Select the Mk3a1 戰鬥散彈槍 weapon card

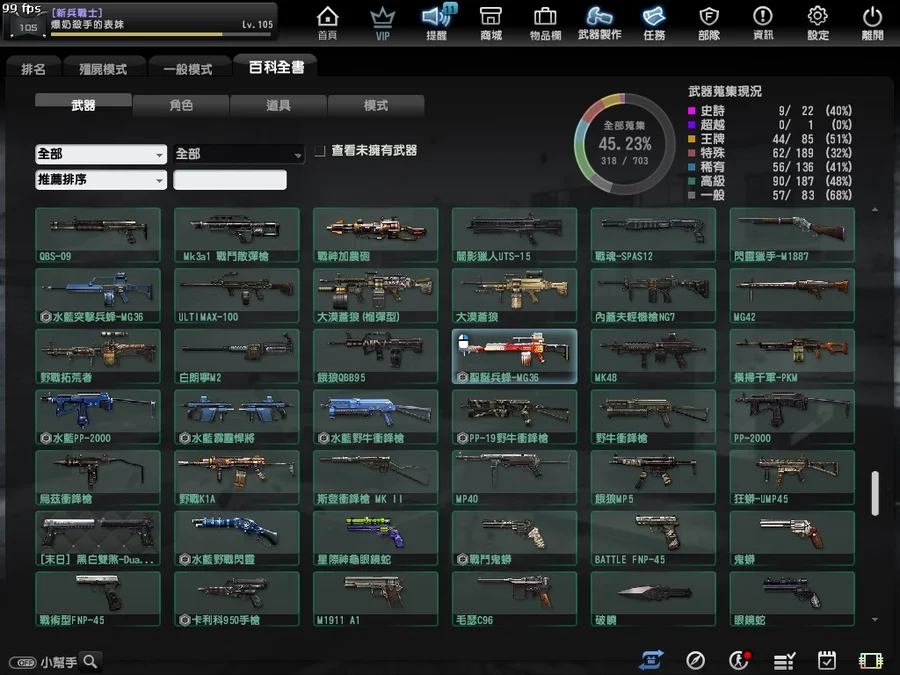click(x=236, y=235)
